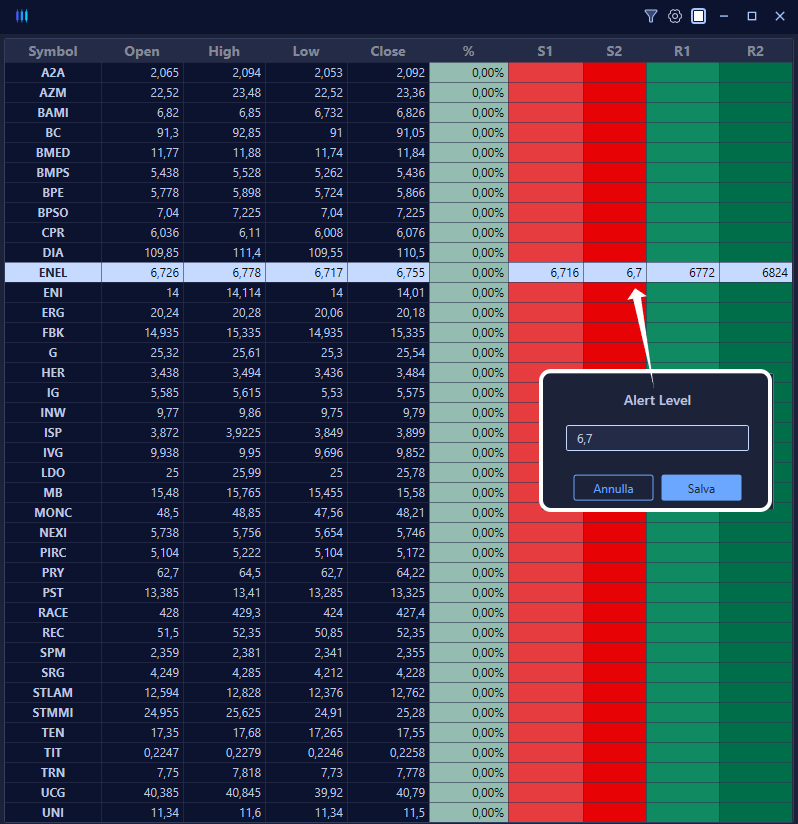The image size is (798, 824).
Task: Minimize the window
Action: pyautogui.click(x=724, y=16)
